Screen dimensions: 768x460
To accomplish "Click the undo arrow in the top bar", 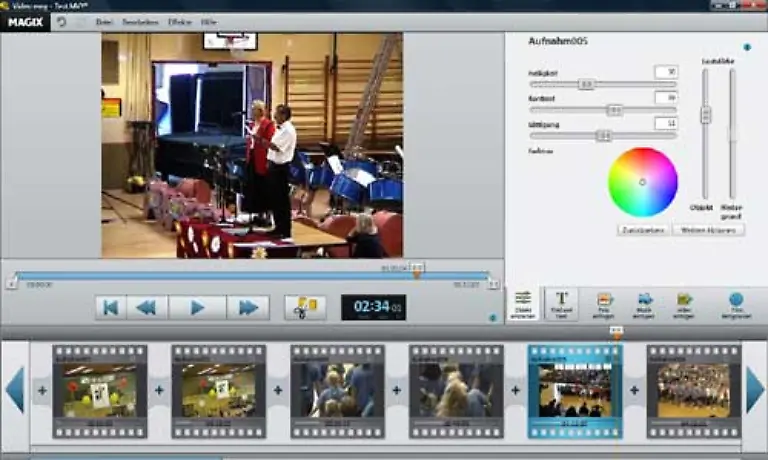I will click(x=61, y=21).
